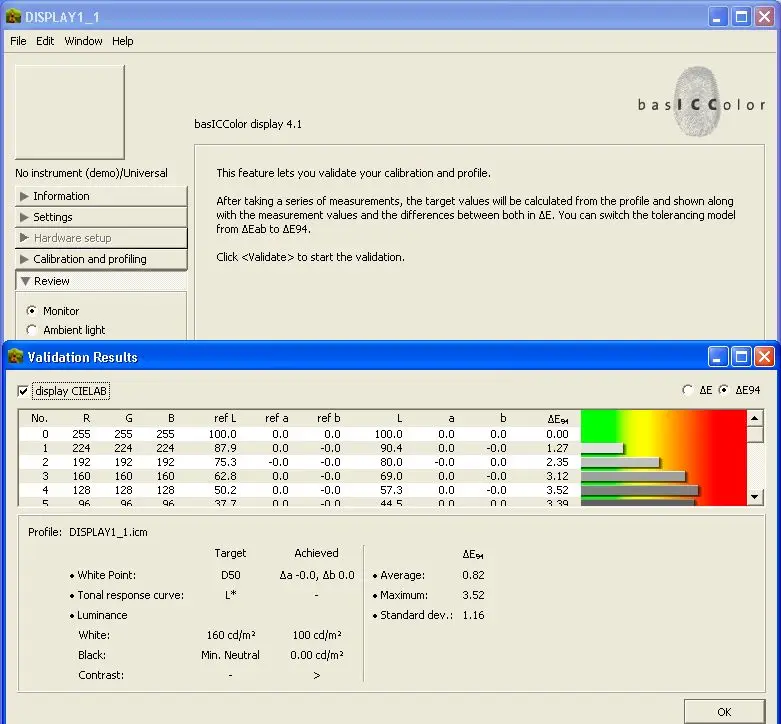Screen dimensions: 781x724
Task: Click the 87.9 ref L value
Action: 225,448
